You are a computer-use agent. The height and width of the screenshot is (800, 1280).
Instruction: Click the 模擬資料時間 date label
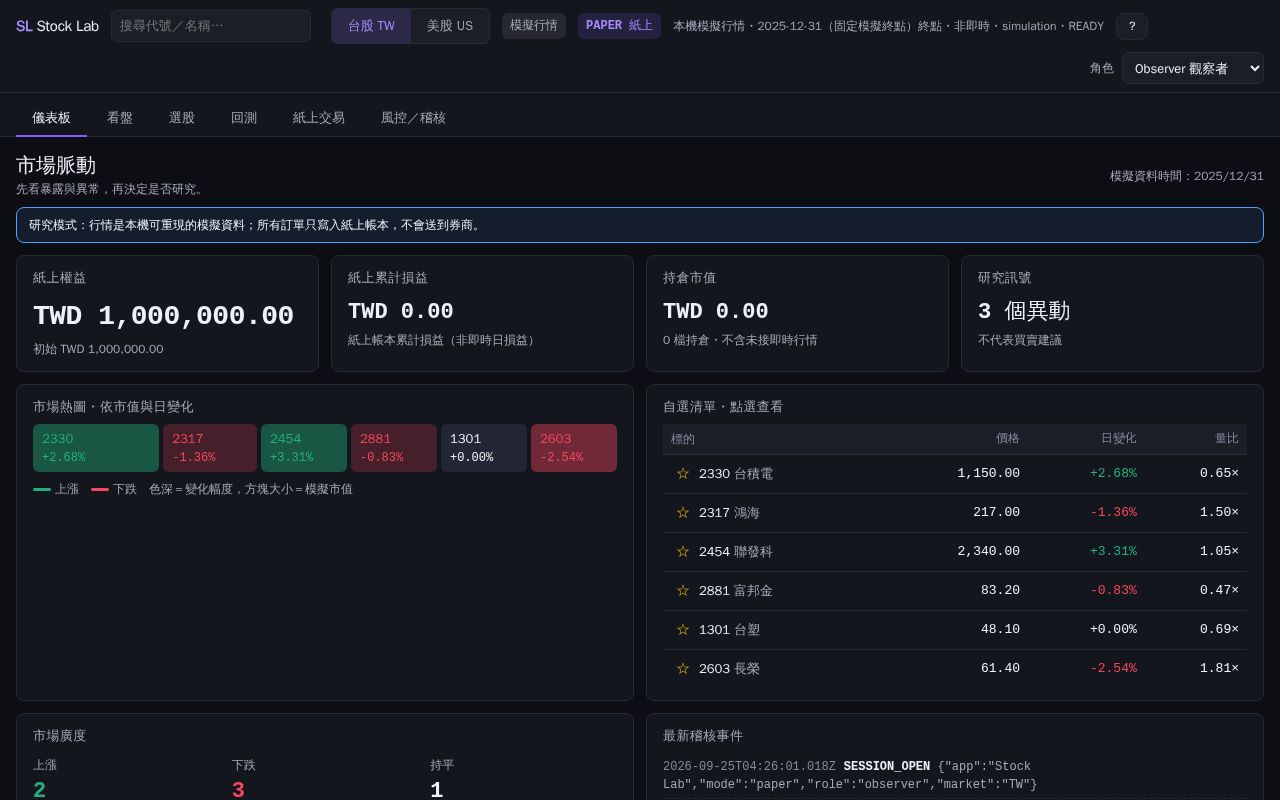pyautogui.click(x=1187, y=176)
